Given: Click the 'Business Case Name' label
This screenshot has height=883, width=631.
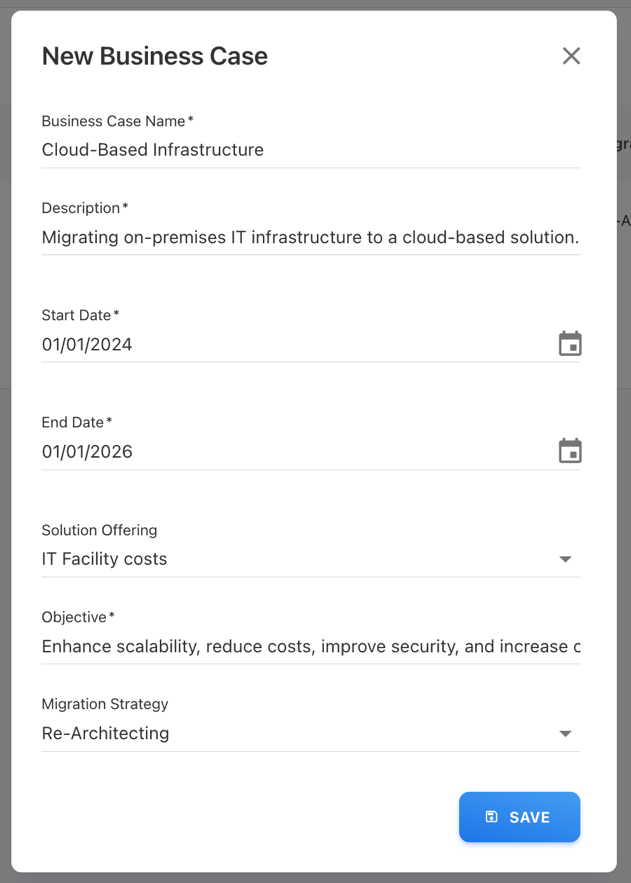Looking at the screenshot, I should (x=114, y=121).
